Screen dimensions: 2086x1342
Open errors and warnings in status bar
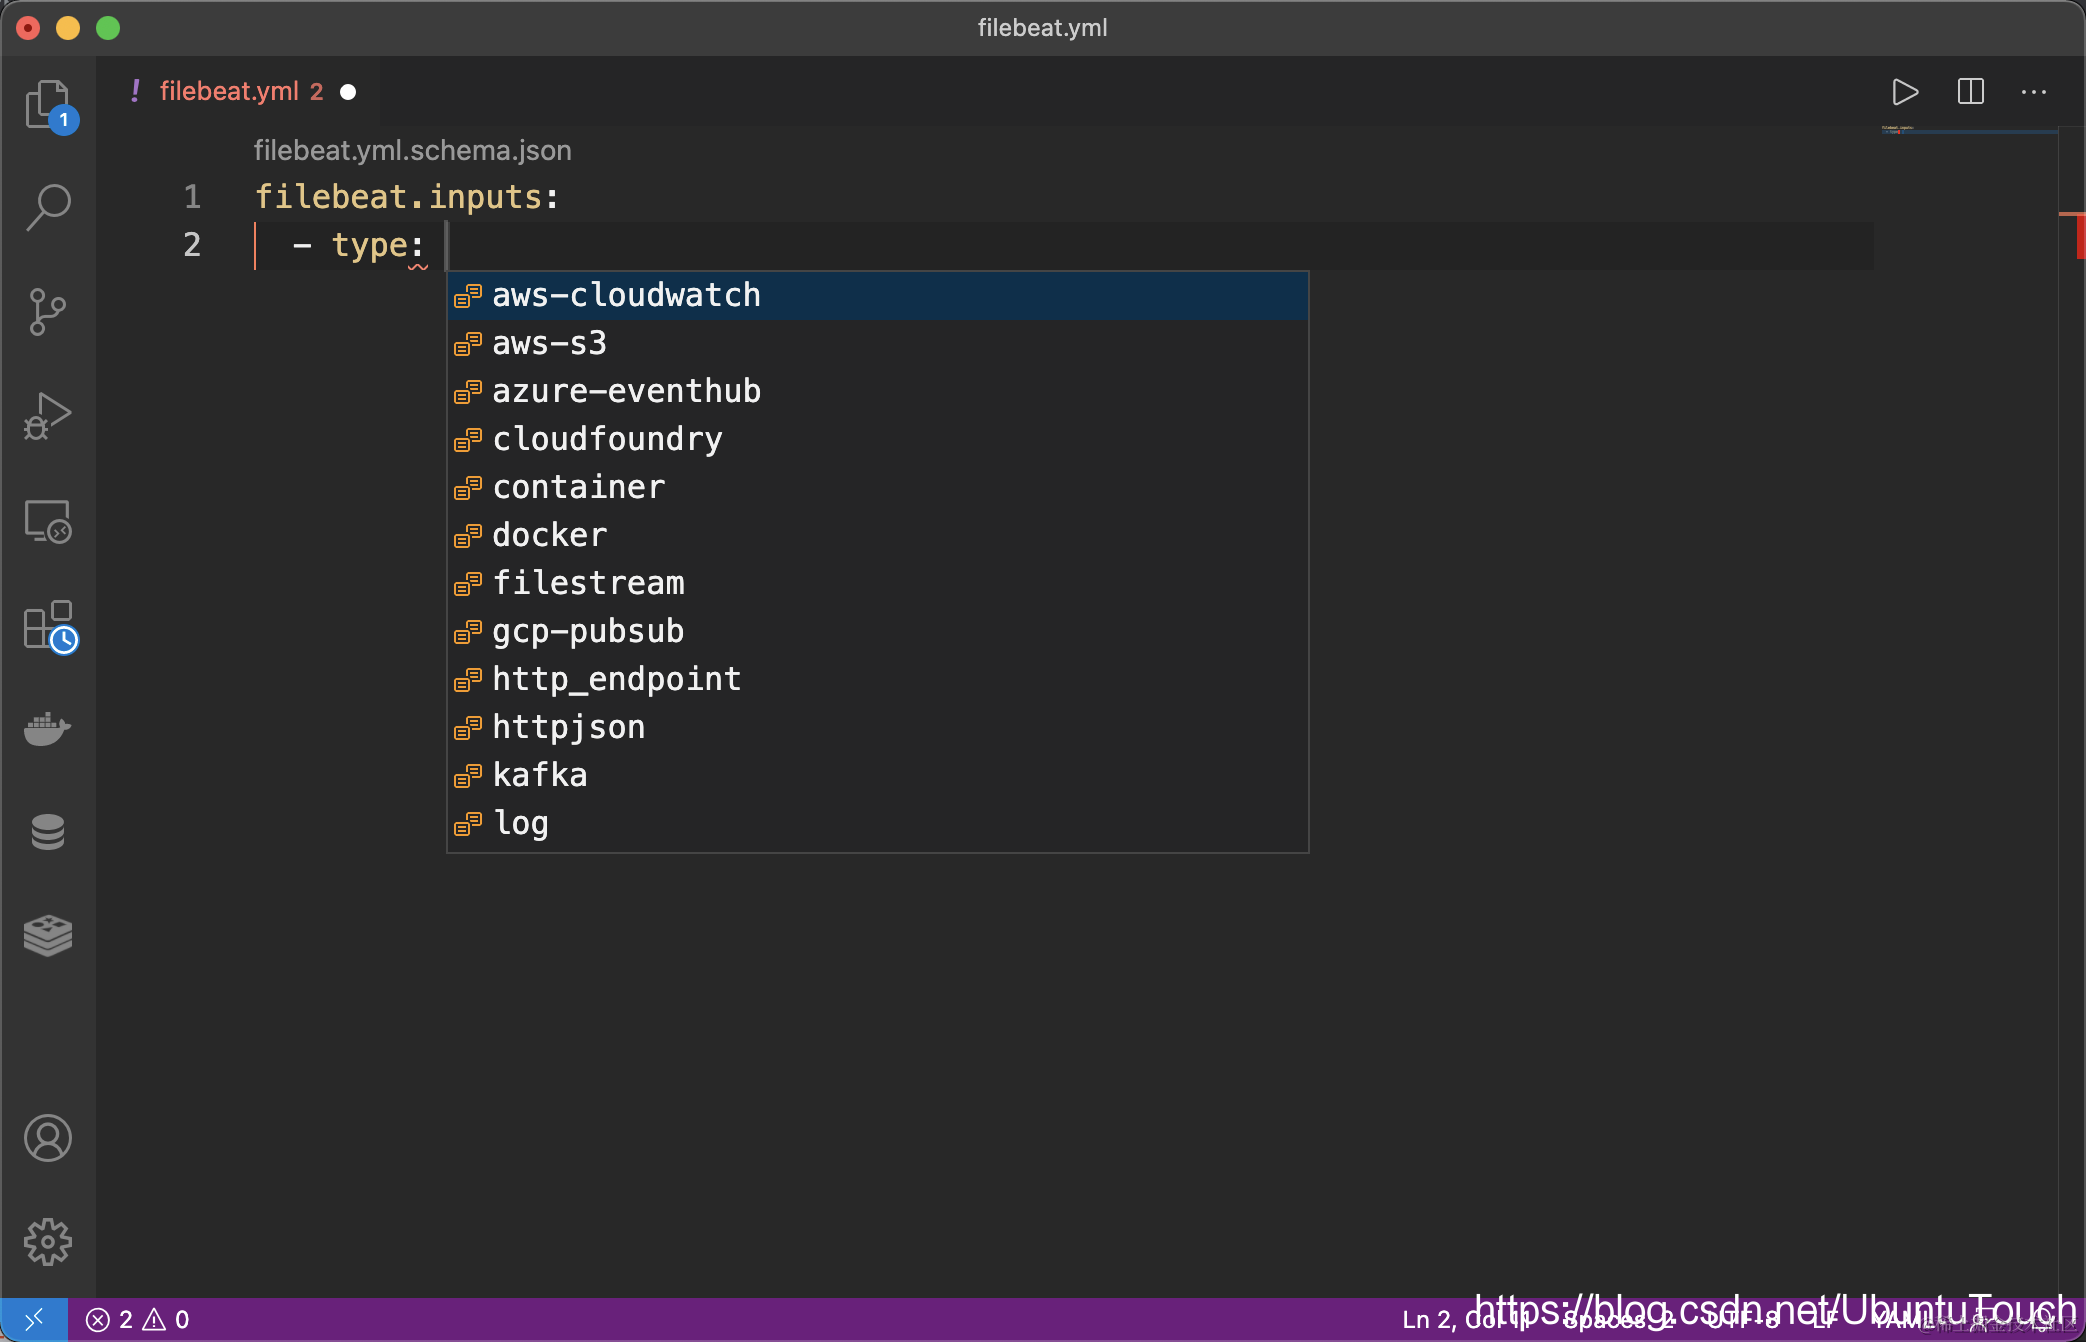[138, 1320]
